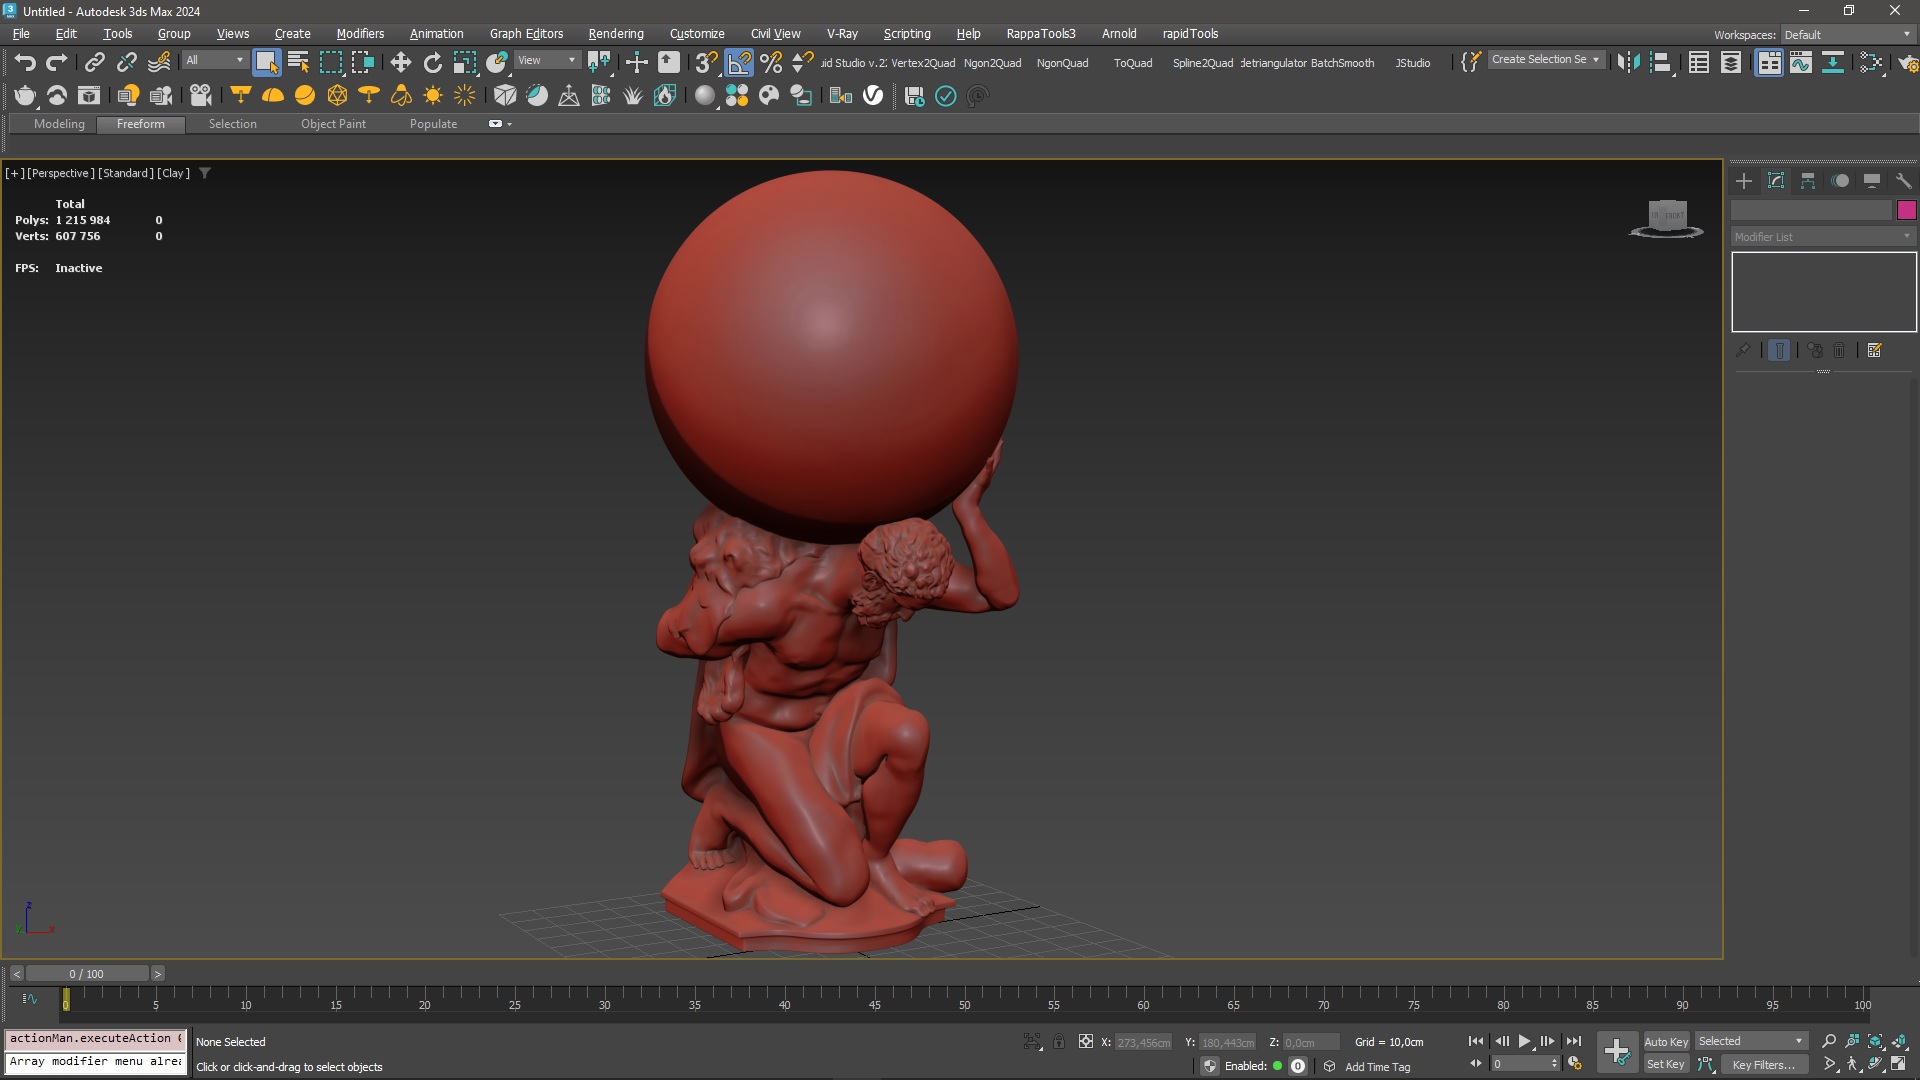Toggle Percent Snap button
This screenshot has height=1080, width=1920.
pyautogui.click(x=771, y=62)
